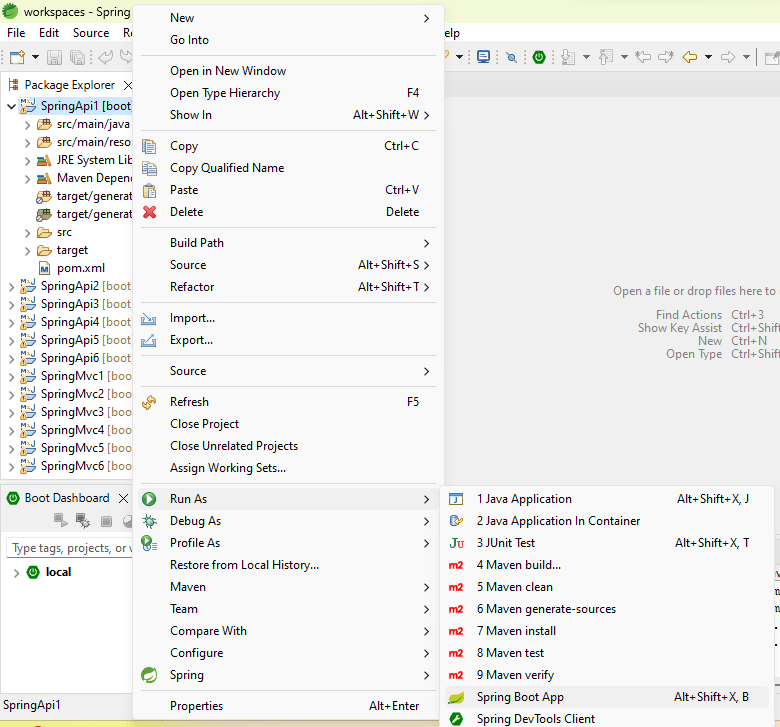Close the Package Explorer view

pyautogui.click(x=127, y=85)
